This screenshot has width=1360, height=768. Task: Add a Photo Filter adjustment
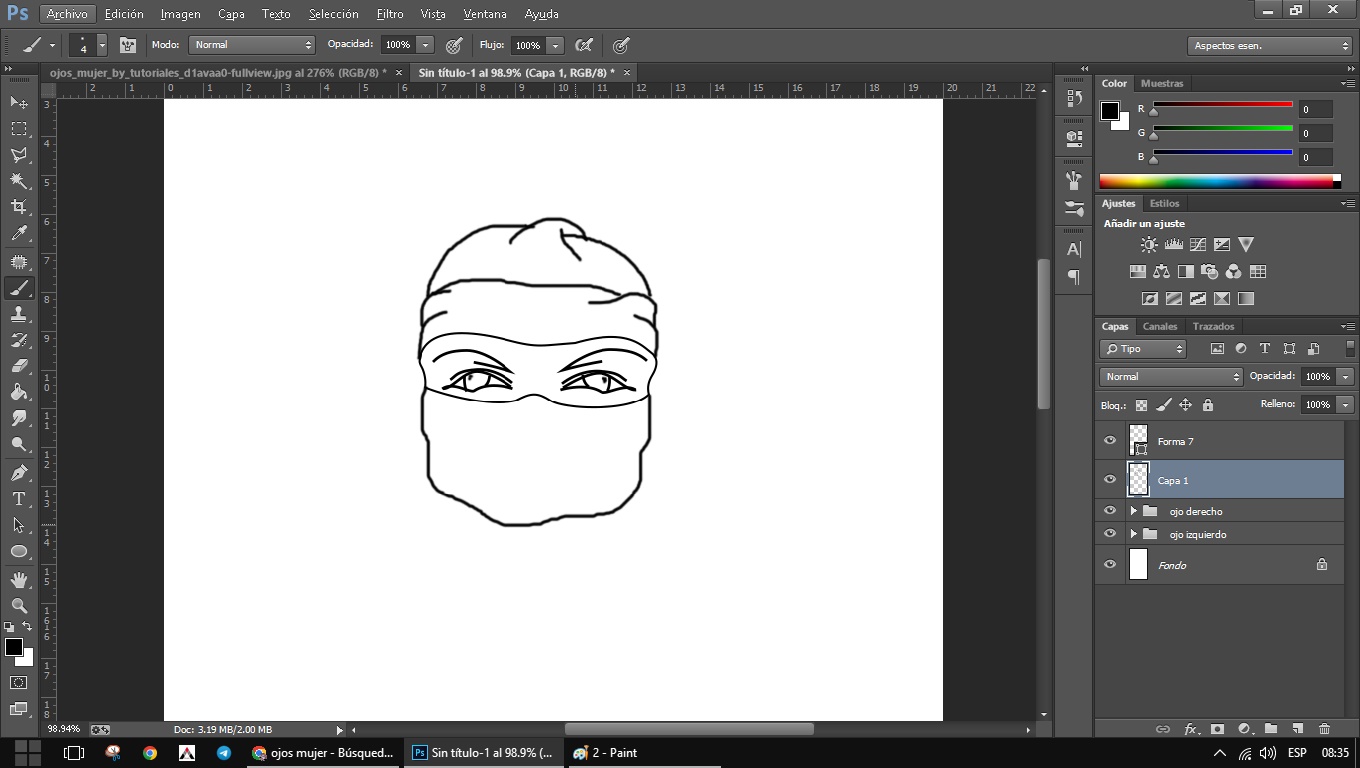pyautogui.click(x=1210, y=271)
